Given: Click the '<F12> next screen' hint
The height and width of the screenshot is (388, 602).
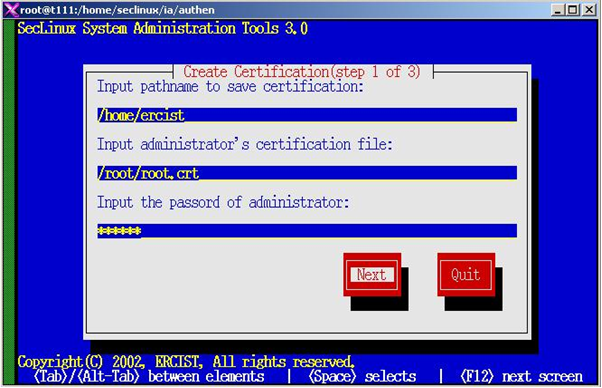Looking at the screenshot, I should [x=521, y=376].
